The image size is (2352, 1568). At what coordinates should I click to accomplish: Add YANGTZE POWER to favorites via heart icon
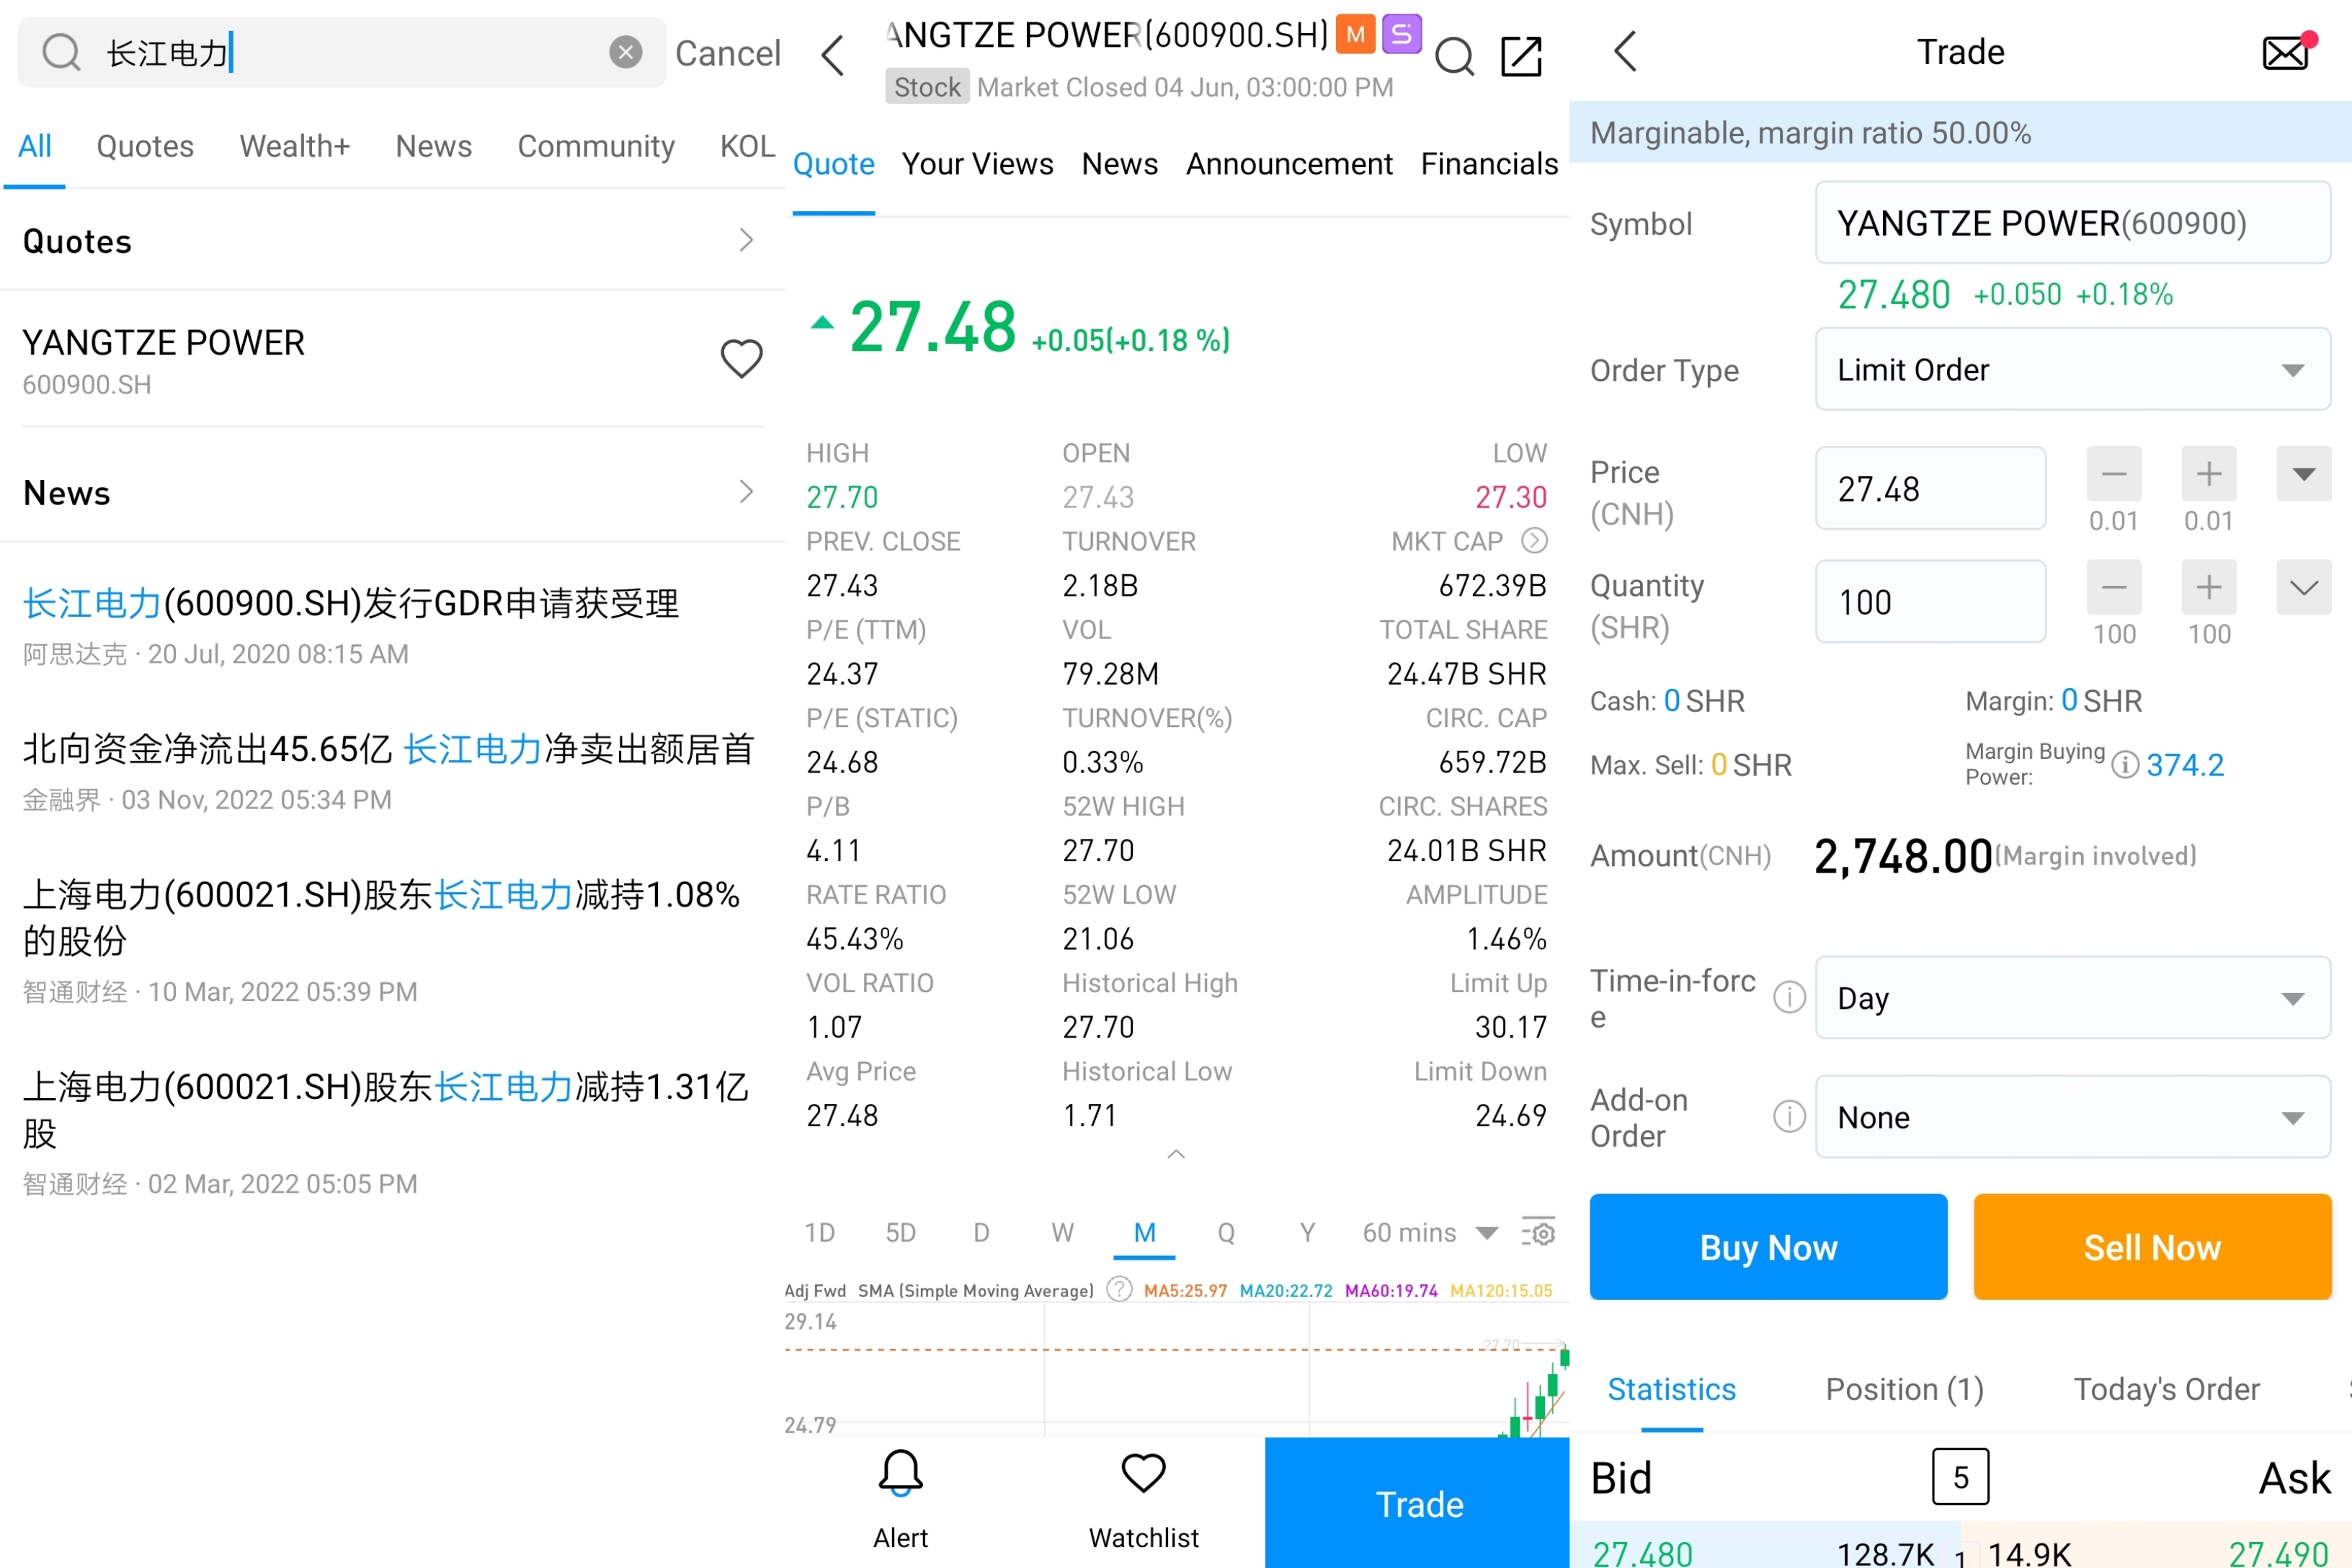click(741, 358)
